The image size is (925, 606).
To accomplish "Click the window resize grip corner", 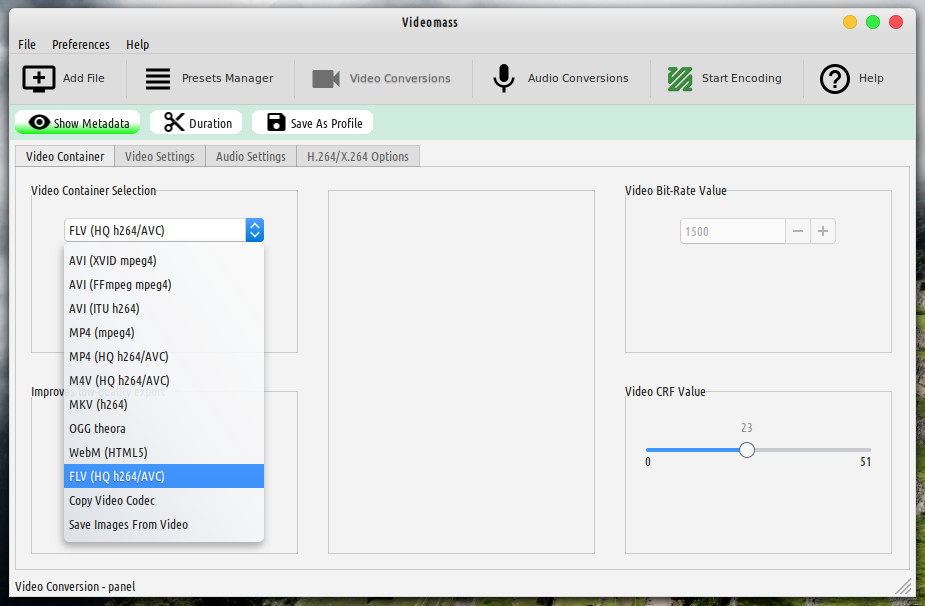I will [903, 586].
